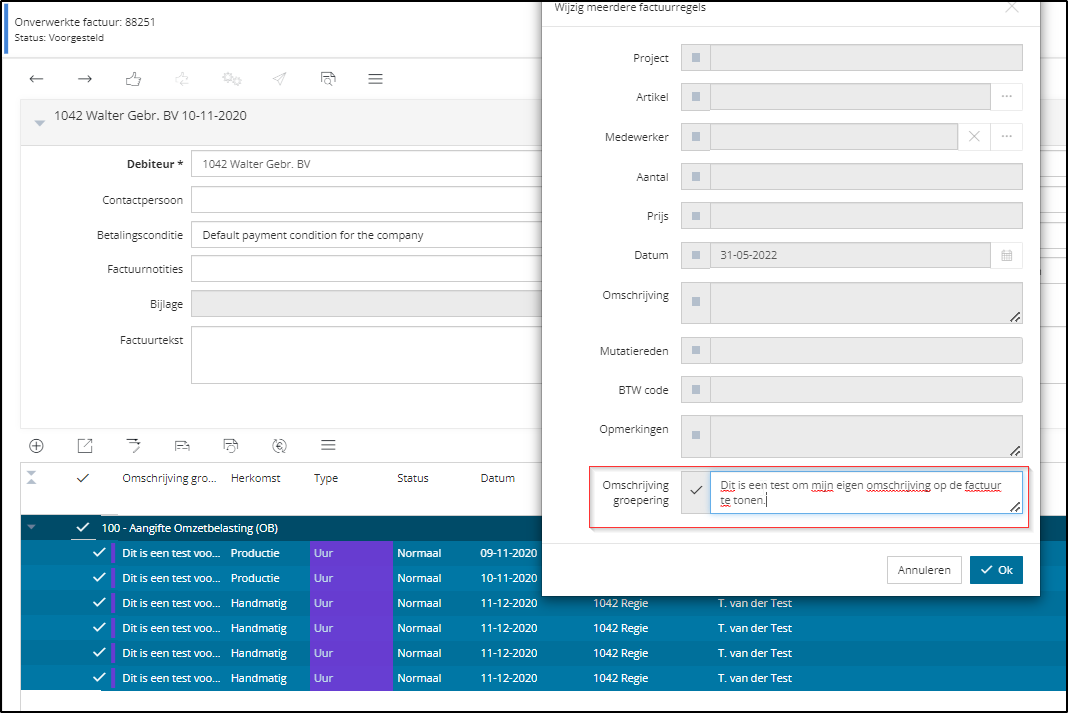Add new invoice line with plus icon
This screenshot has width=1068, height=713.
tap(36, 445)
